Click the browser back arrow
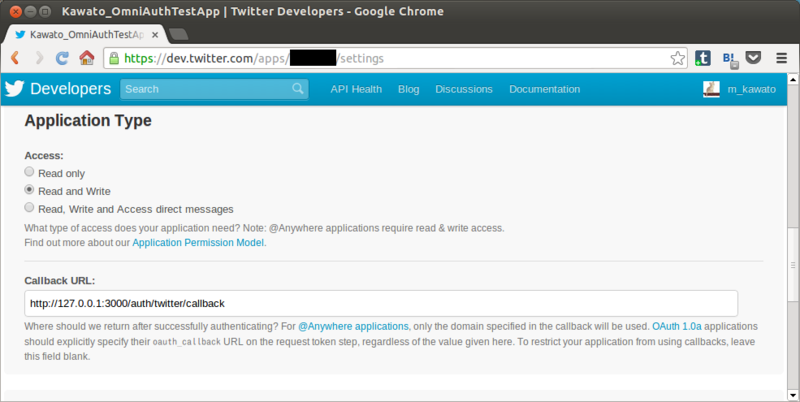The height and width of the screenshot is (402, 800). point(15,58)
